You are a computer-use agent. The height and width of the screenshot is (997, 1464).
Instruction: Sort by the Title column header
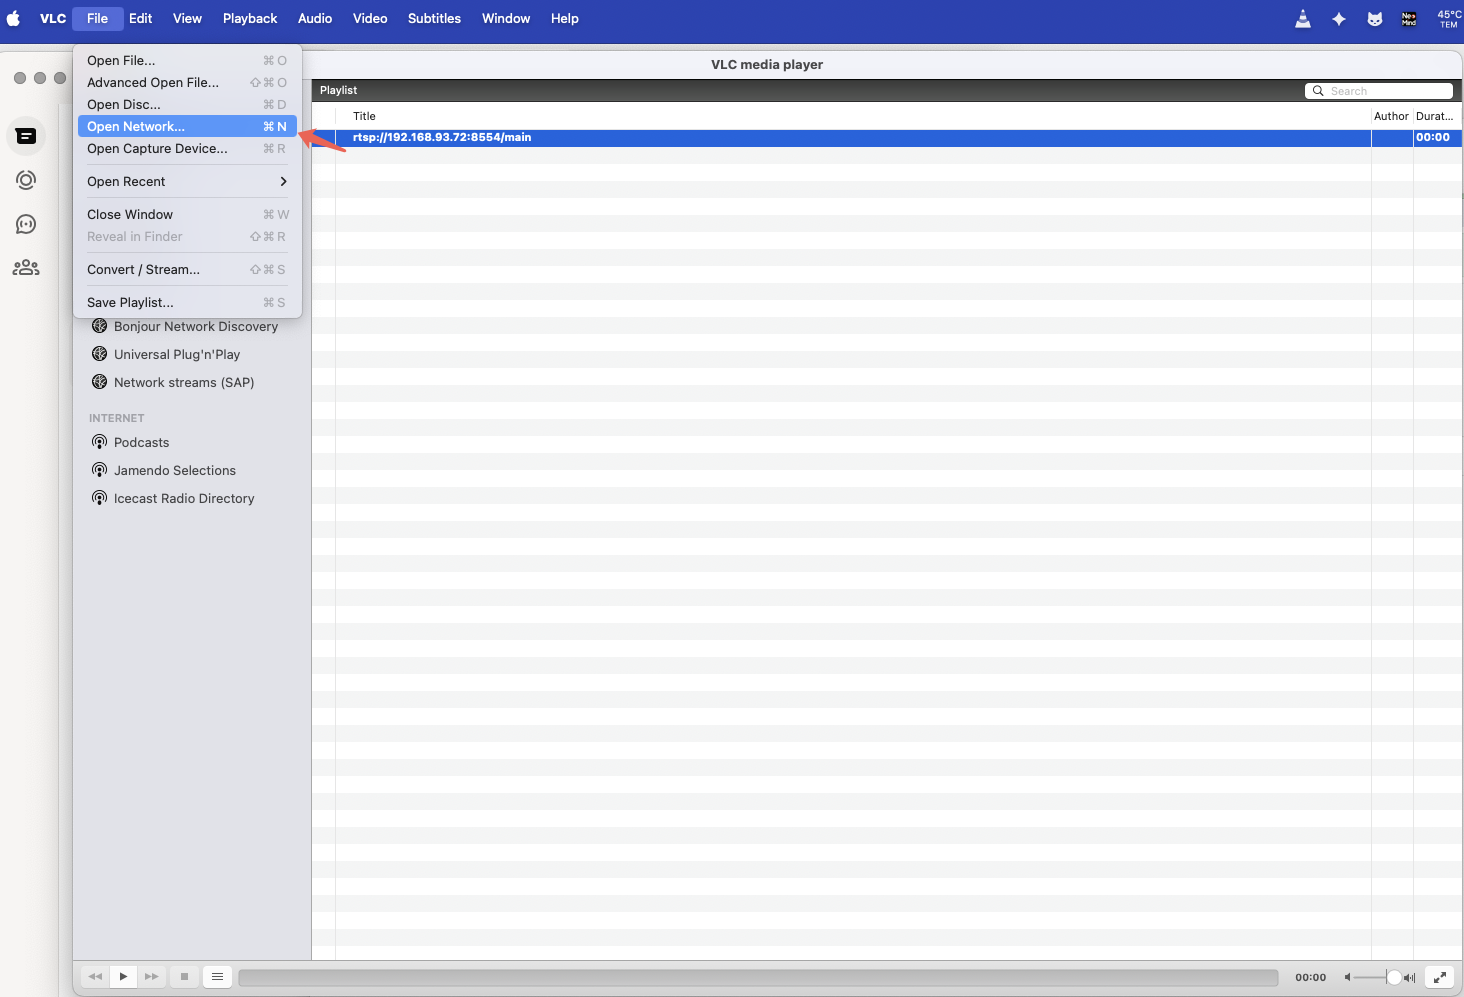(x=853, y=116)
